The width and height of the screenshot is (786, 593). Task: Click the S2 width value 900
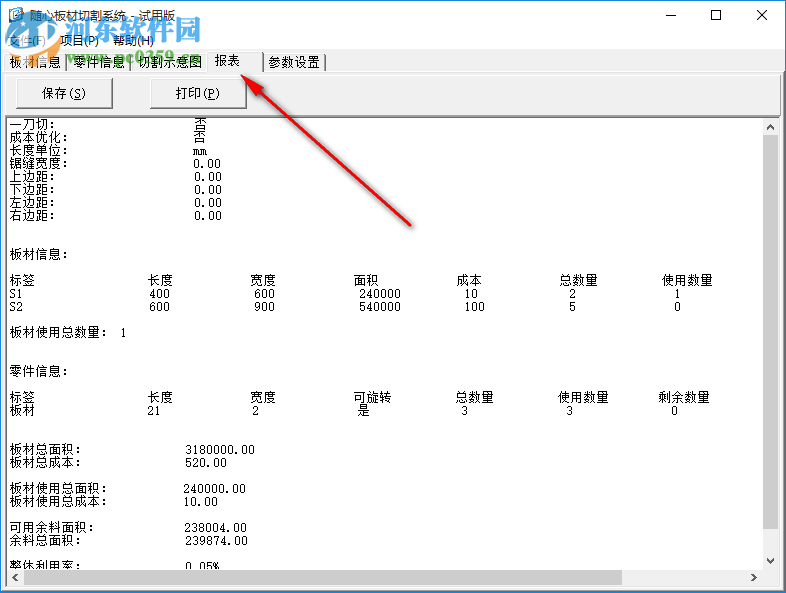(x=264, y=307)
